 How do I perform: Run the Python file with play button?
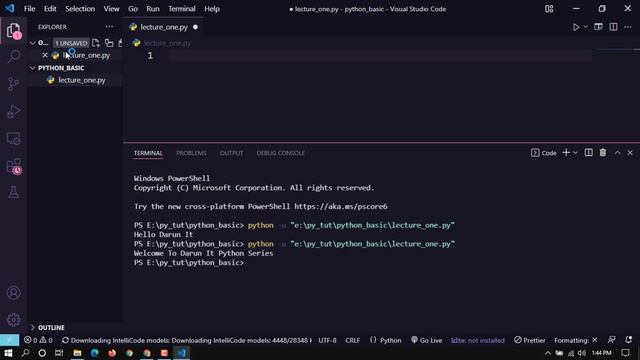click(x=576, y=27)
